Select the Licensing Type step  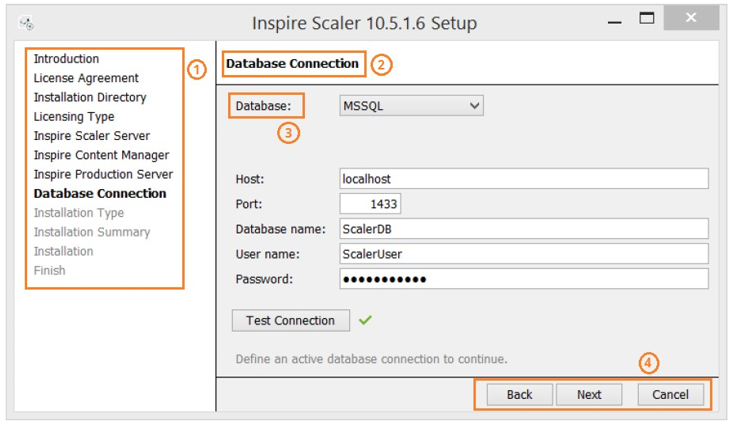[x=74, y=117]
